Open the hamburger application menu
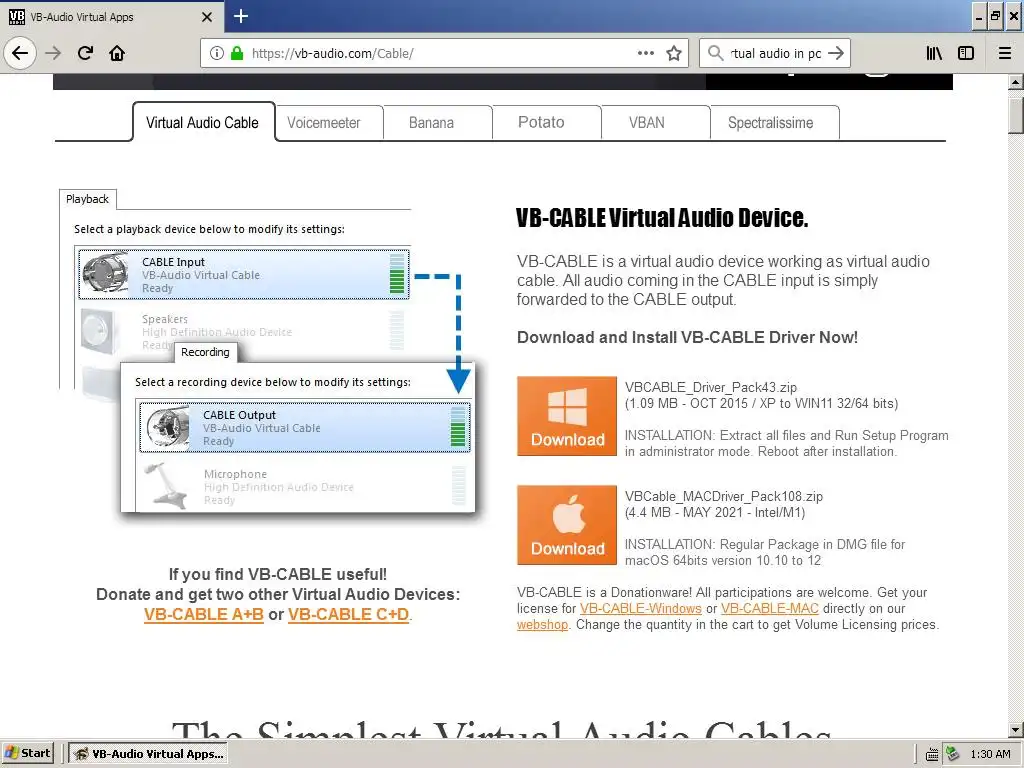 pyautogui.click(x=1005, y=53)
